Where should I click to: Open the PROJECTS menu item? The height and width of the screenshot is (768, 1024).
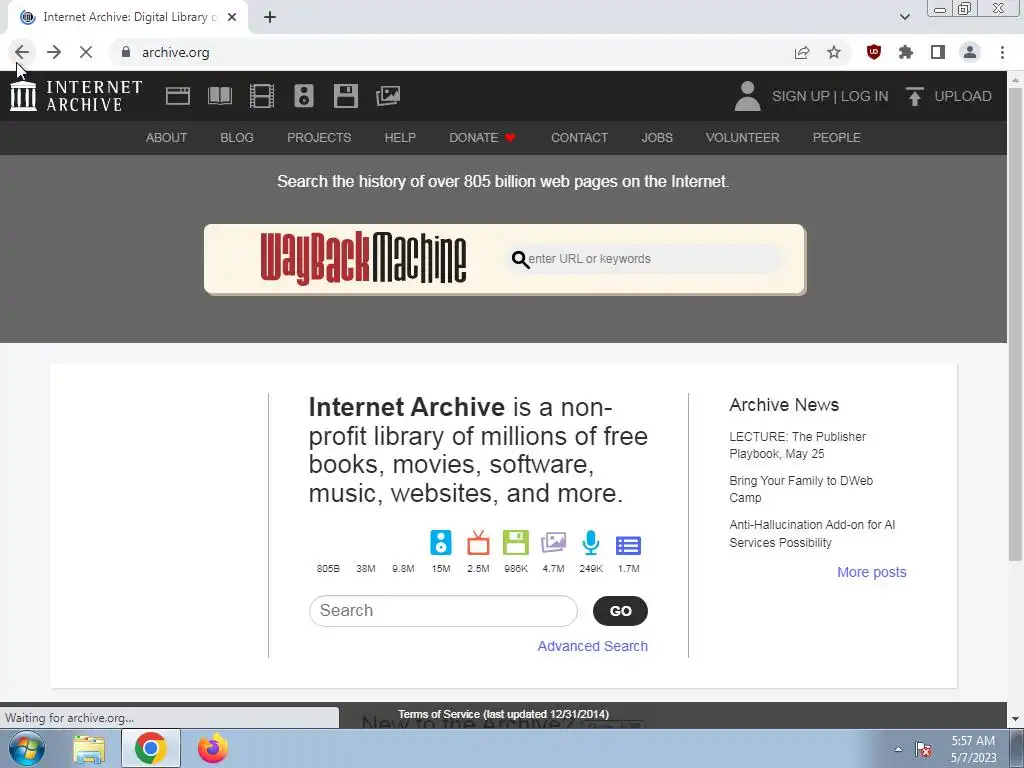point(319,138)
